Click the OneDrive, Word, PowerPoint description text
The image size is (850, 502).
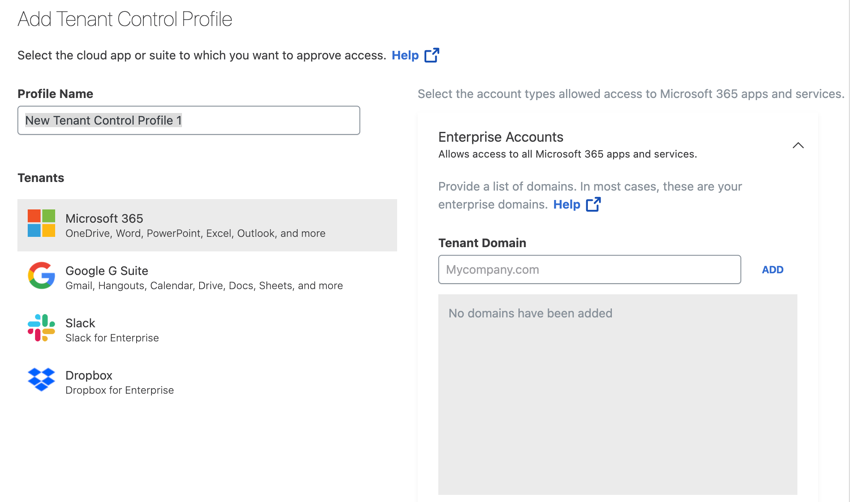click(x=195, y=233)
